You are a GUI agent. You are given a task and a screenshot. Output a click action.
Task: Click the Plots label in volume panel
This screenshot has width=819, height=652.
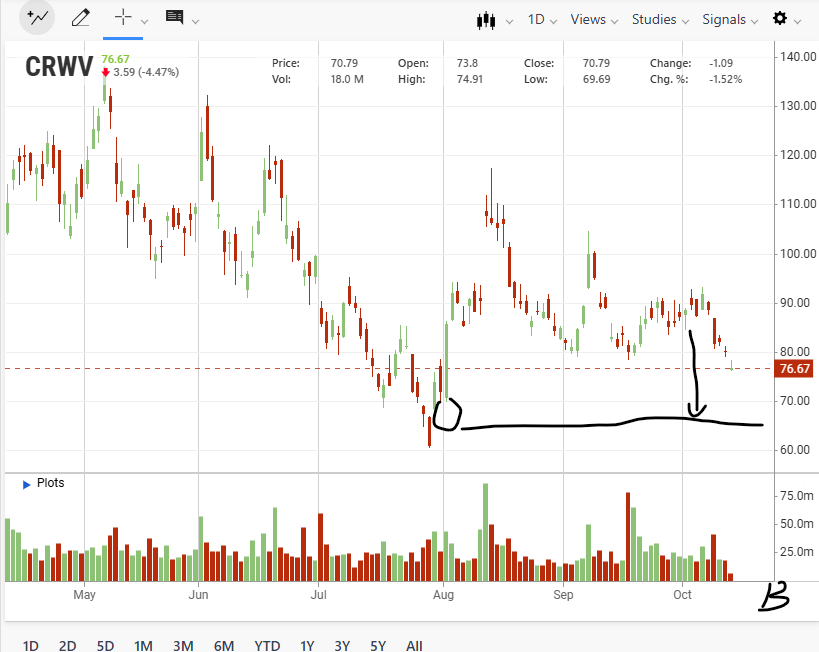tap(51, 483)
